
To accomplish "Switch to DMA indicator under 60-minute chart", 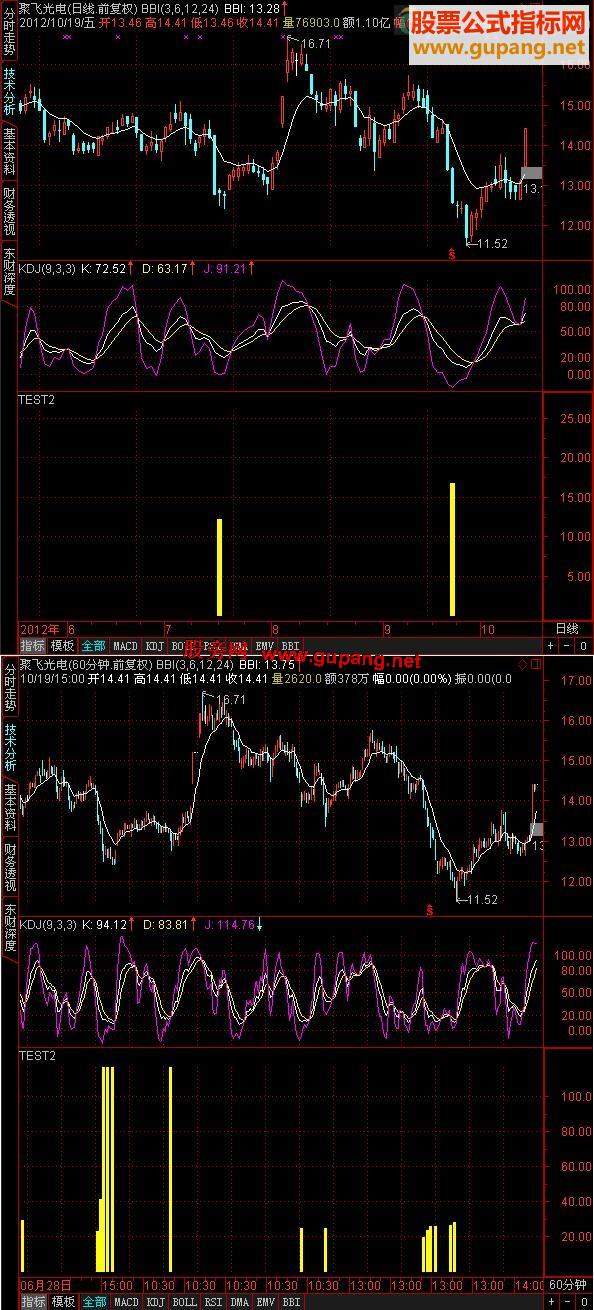I will tap(239, 1302).
